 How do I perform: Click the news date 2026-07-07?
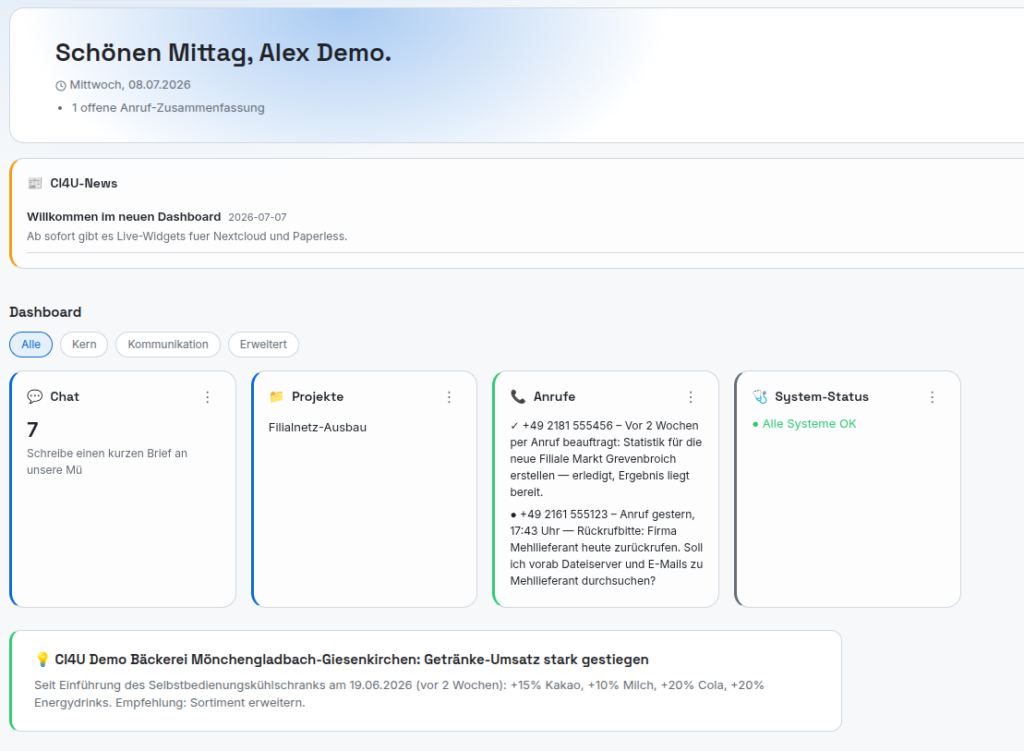[257, 217]
